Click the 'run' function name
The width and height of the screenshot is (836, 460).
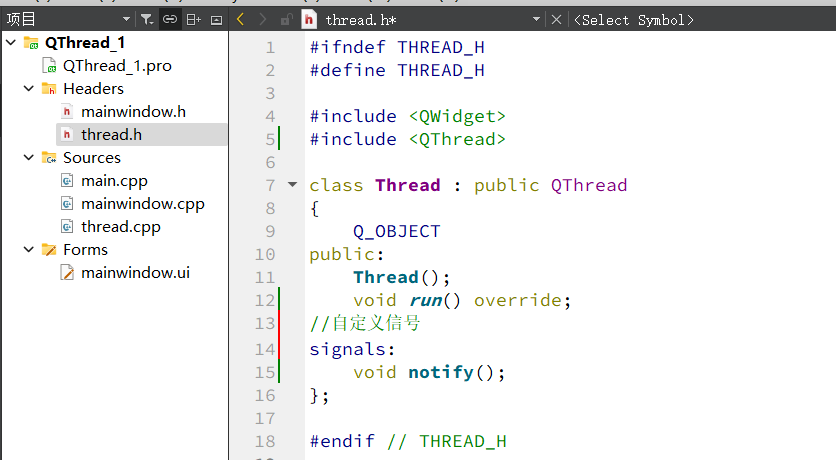point(425,300)
